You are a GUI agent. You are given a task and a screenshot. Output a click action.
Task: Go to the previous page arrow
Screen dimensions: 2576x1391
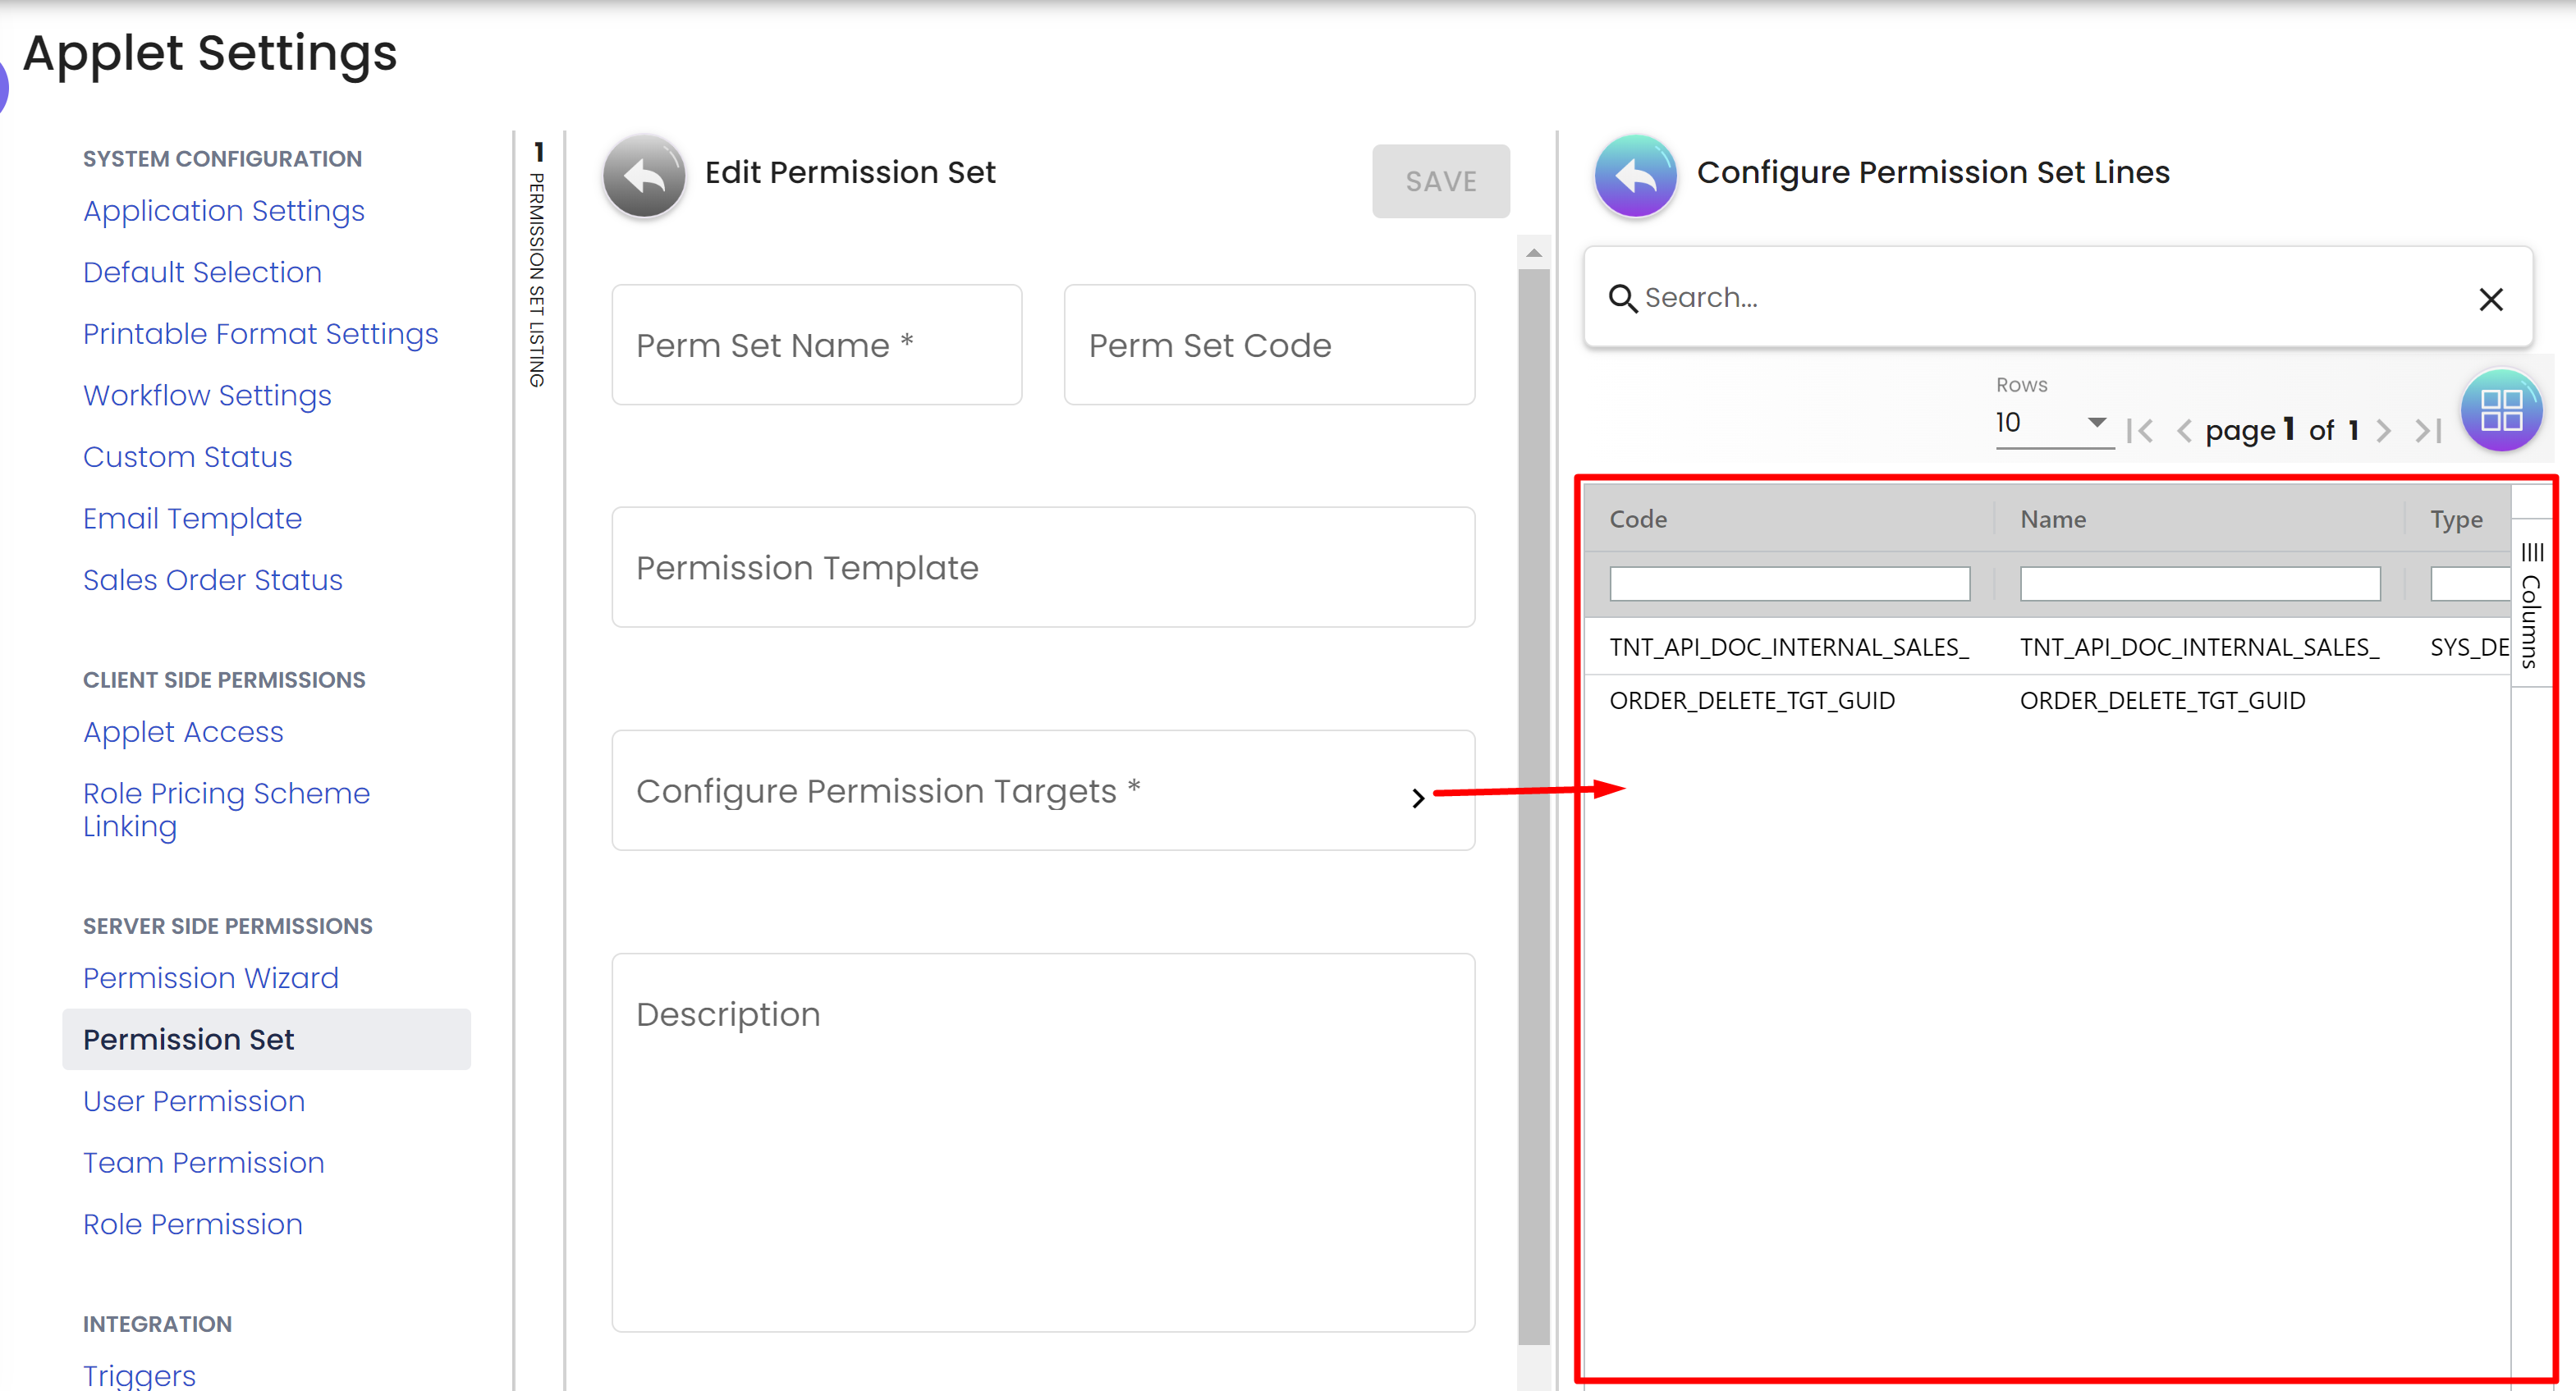coord(2184,431)
